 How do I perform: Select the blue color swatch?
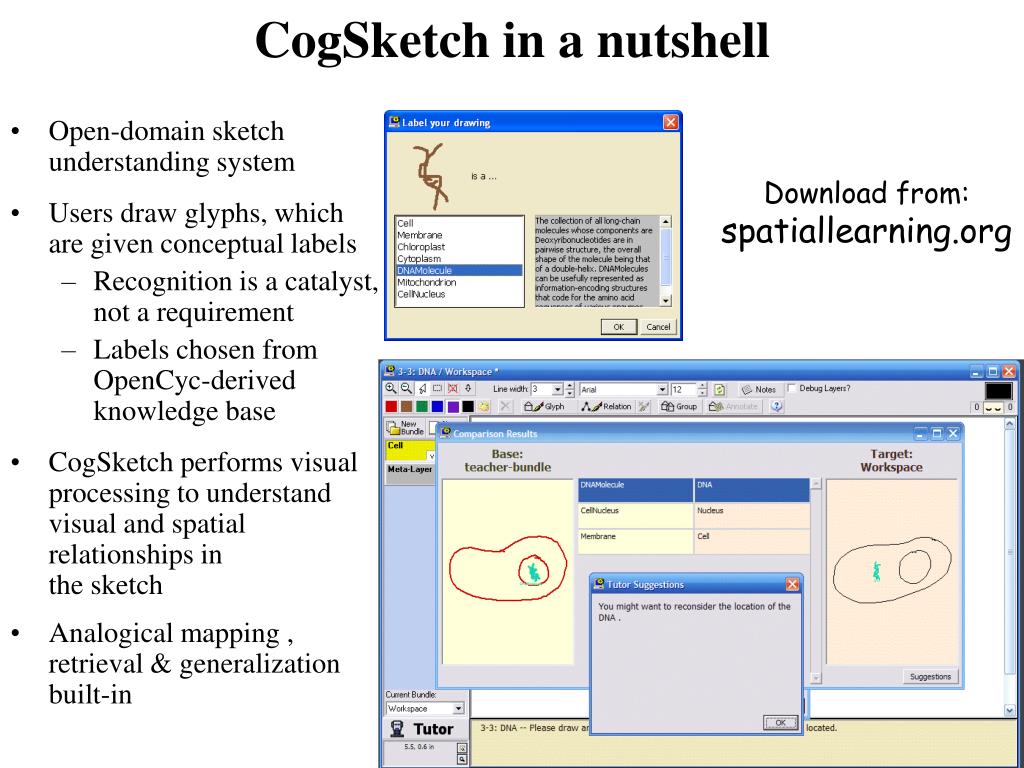tap(437, 406)
